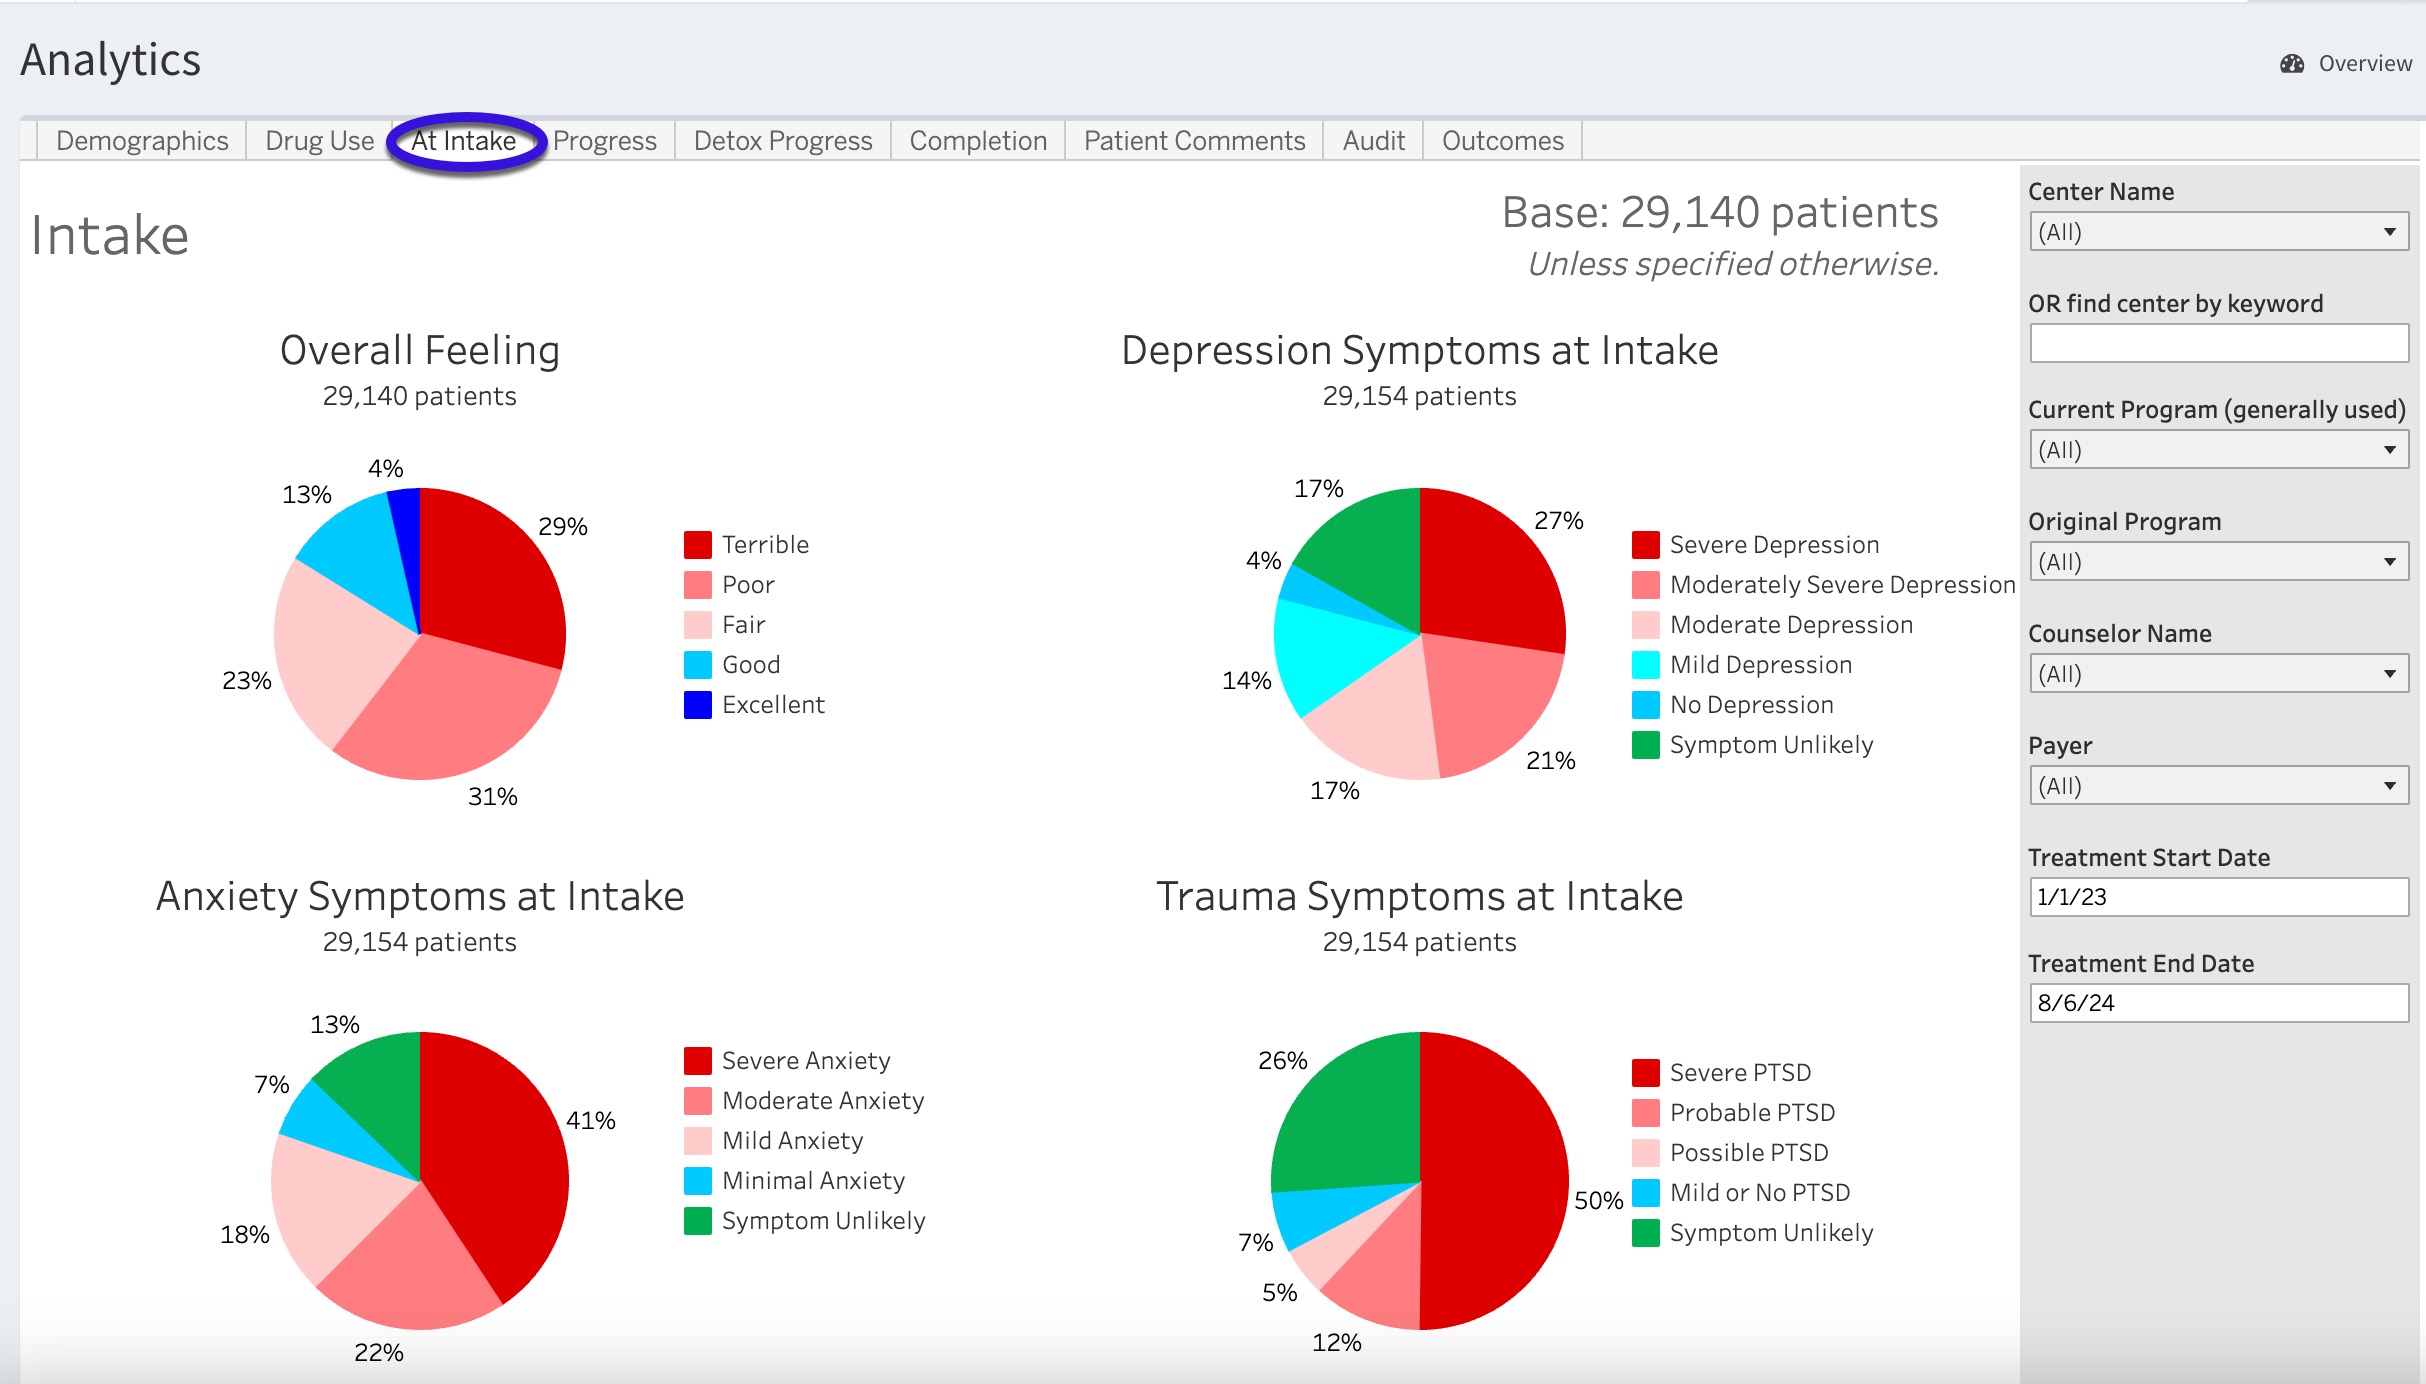Click the Minimal Anxiety legend swatch

(697, 1181)
